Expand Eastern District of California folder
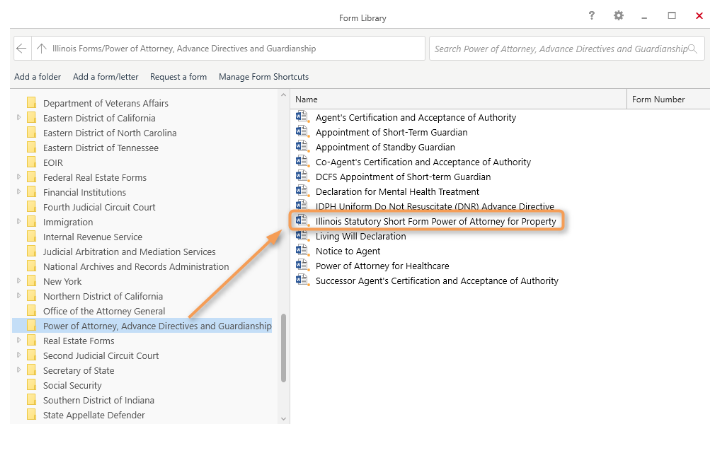Viewport: 725px width, 459px height. [x=18, y=117]
